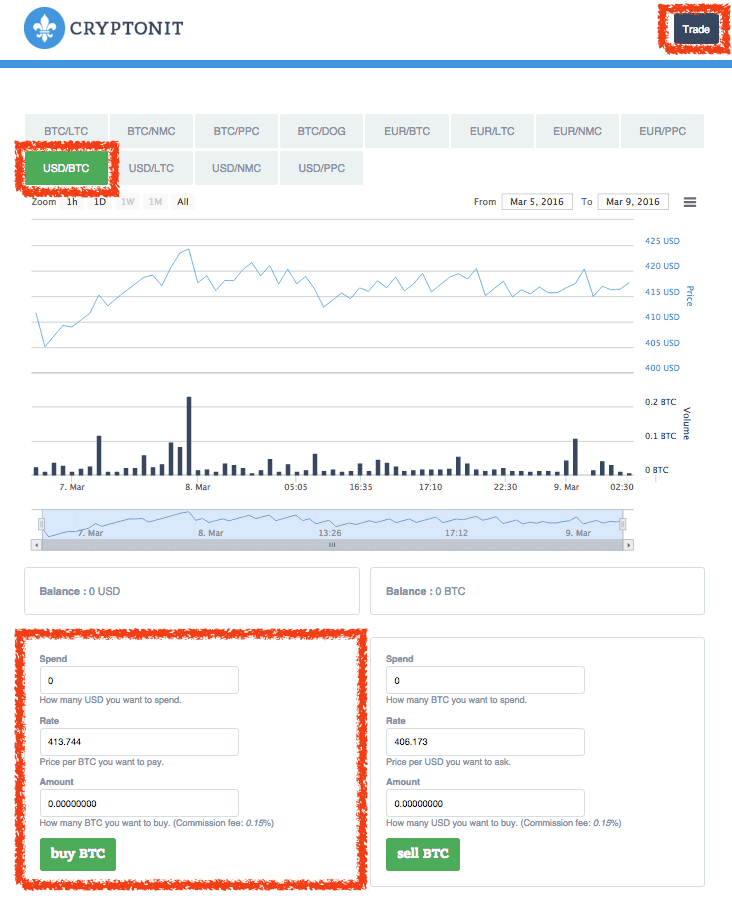Click the 16:35 time axis label
732x900 pixels.
click(x=361, y=487)
